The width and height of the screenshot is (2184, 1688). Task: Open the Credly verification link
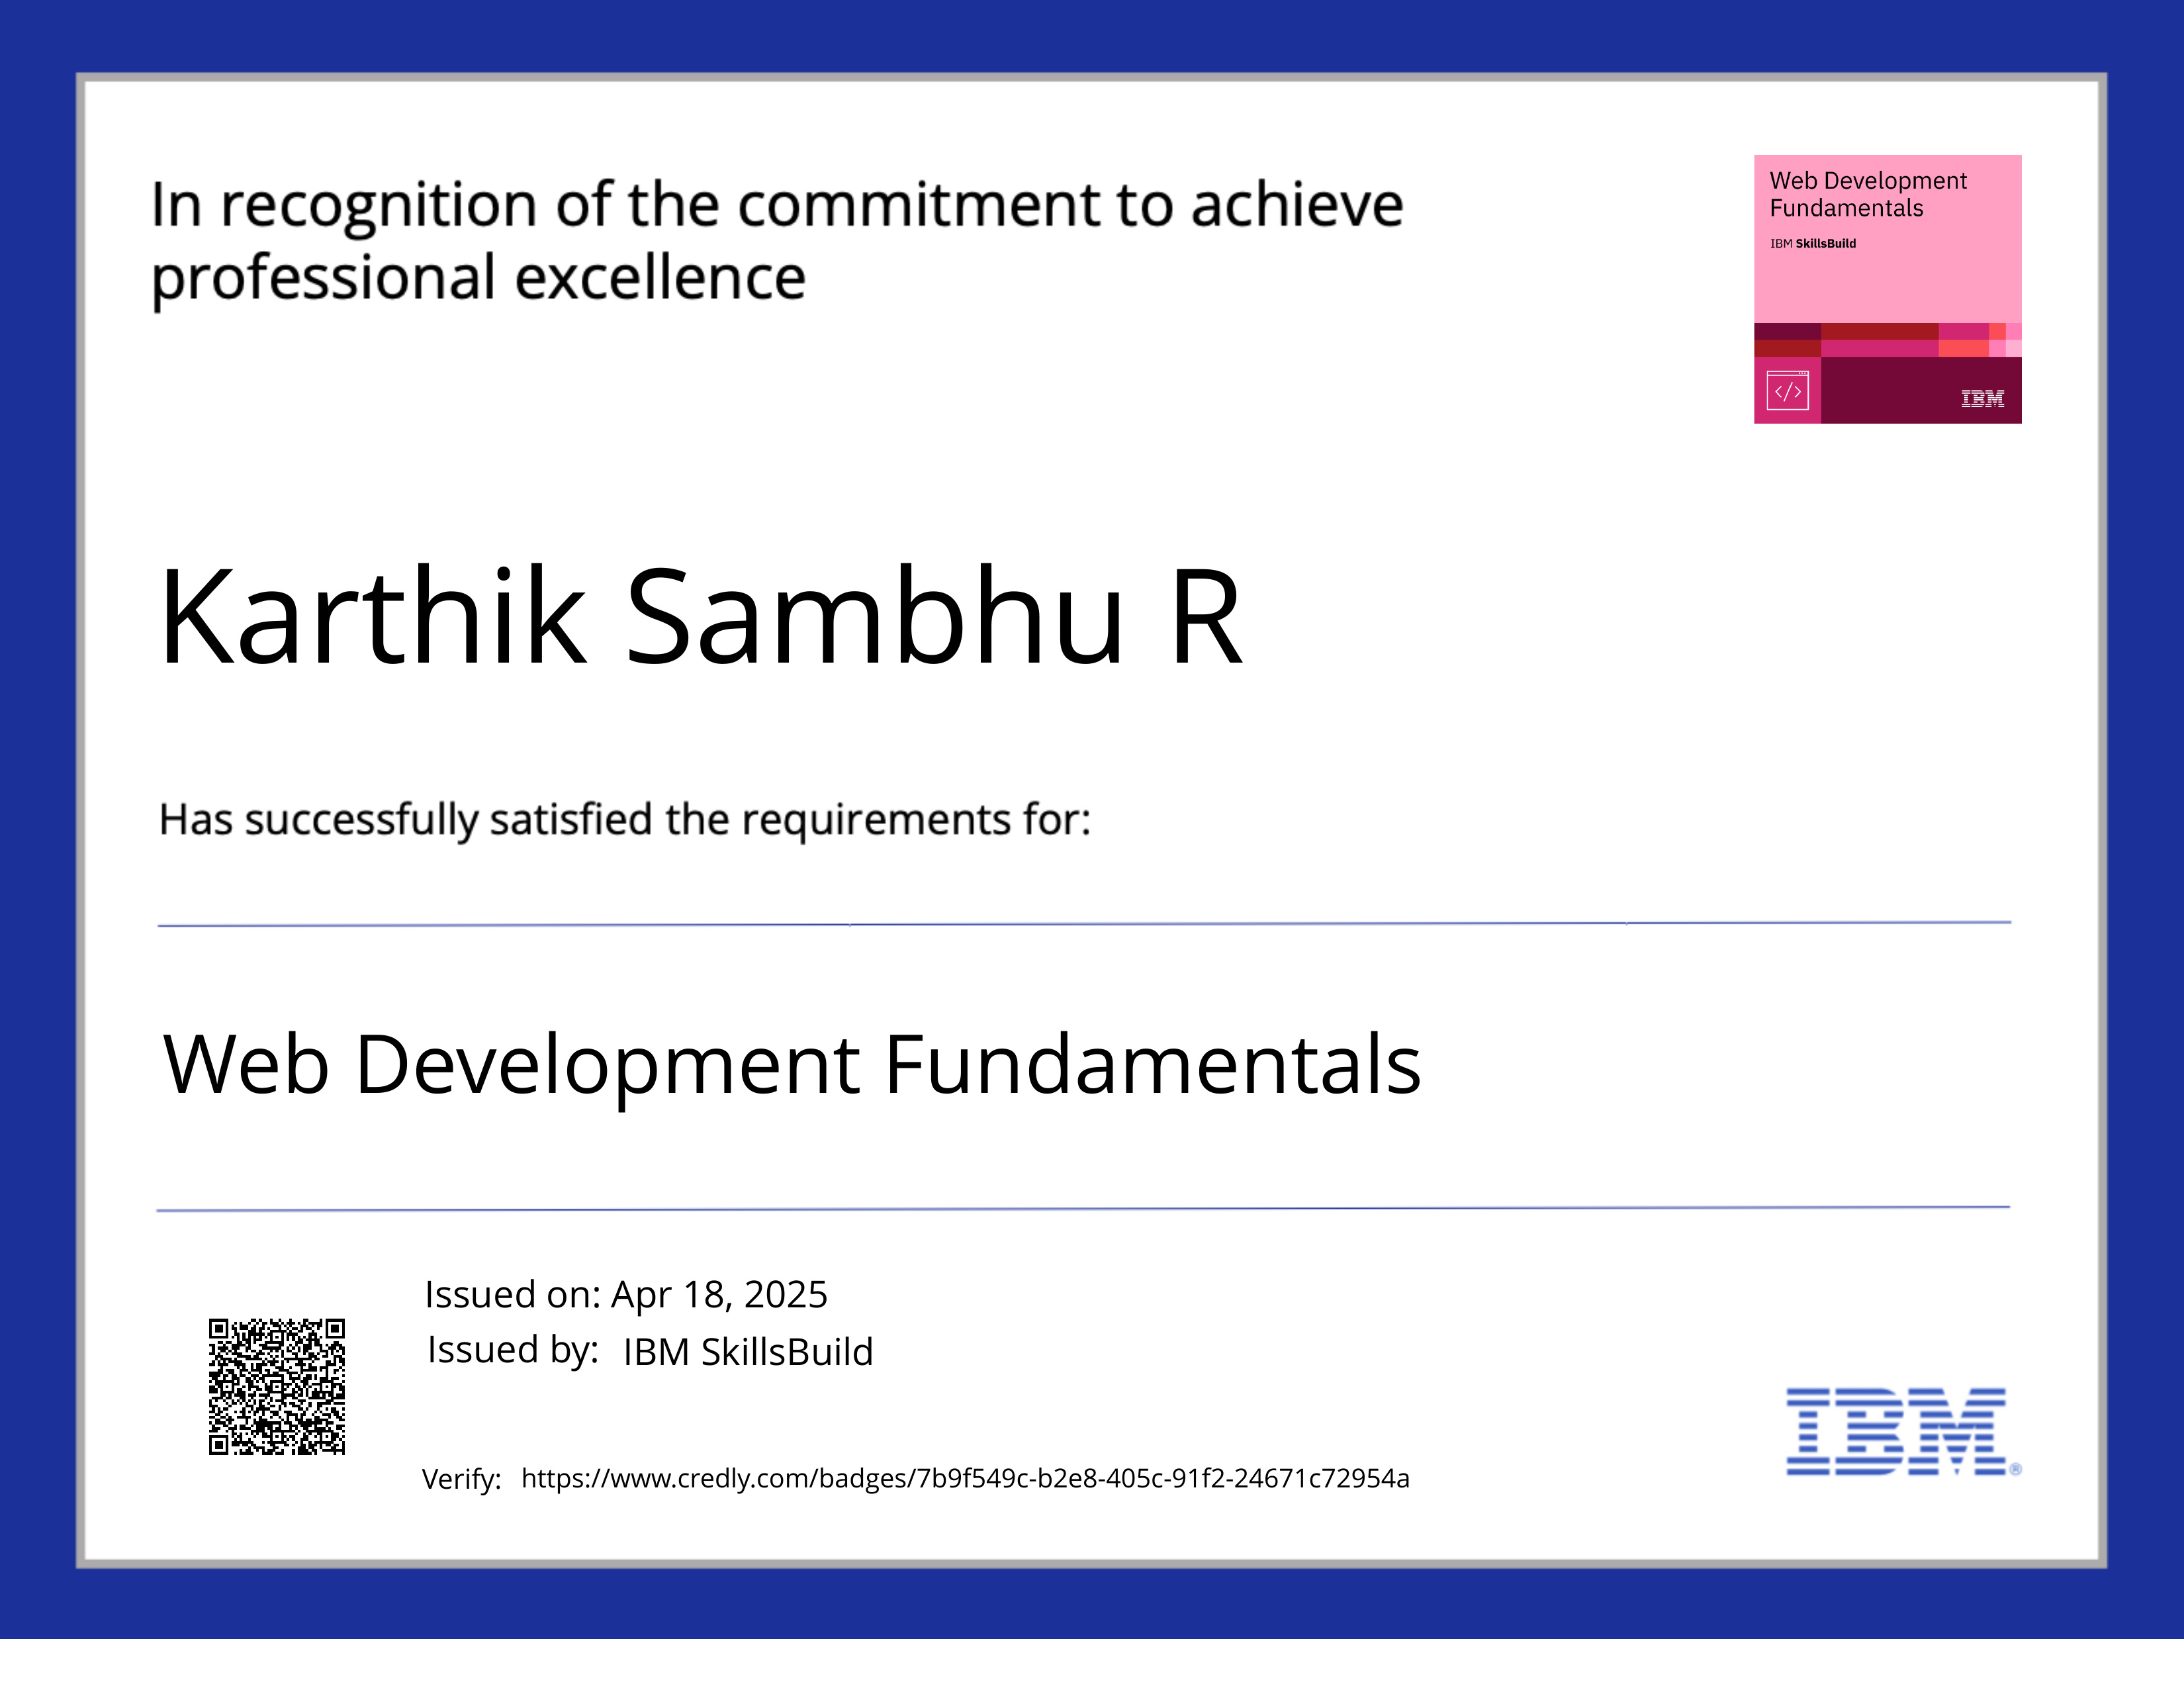(x=965, y=1479)
